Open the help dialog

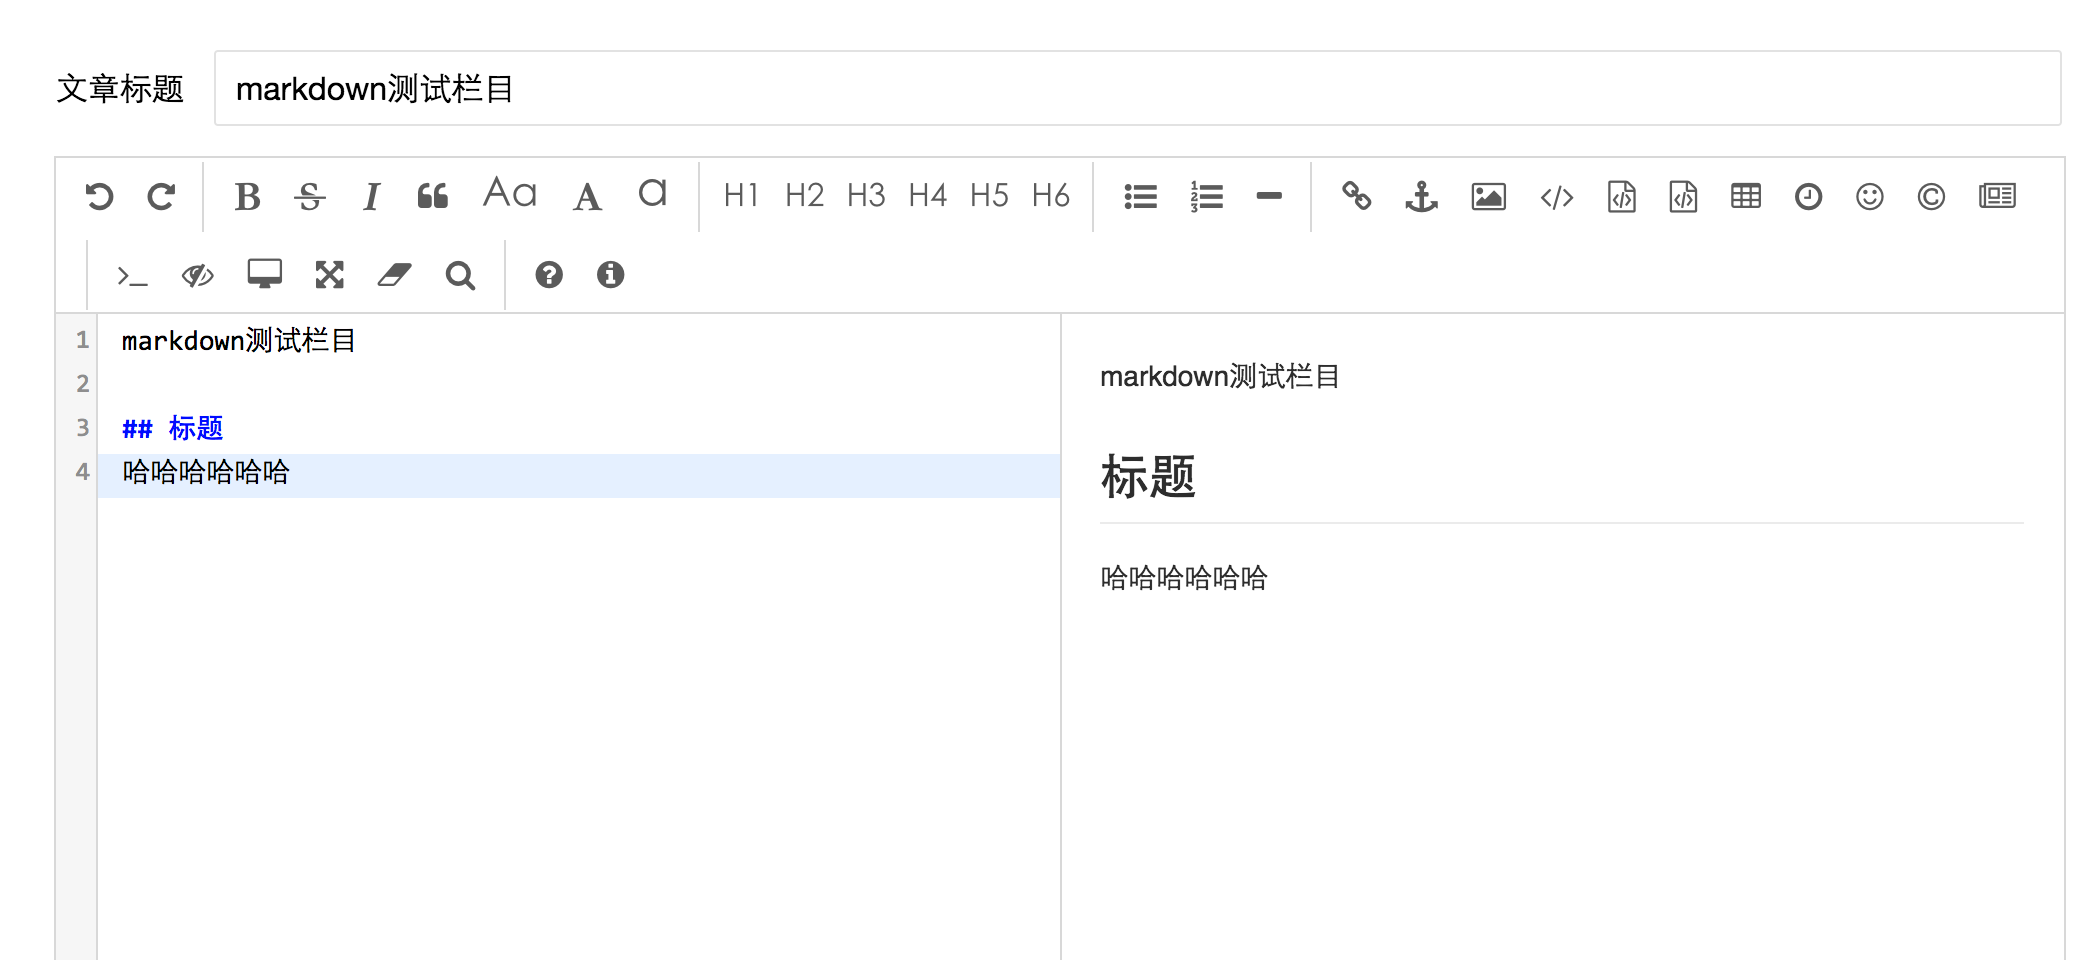[x=549, y=274]
